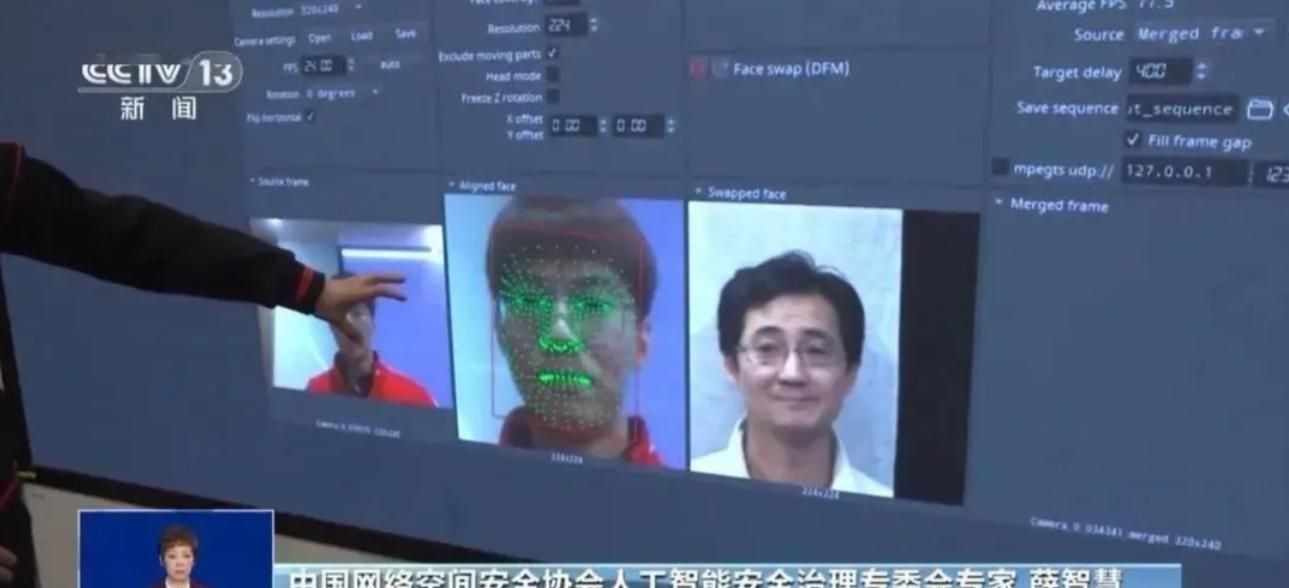Collapse the Aligned face panel
Screen dimensions: 1289x588
pyautogui.click(x=452, y=186)
